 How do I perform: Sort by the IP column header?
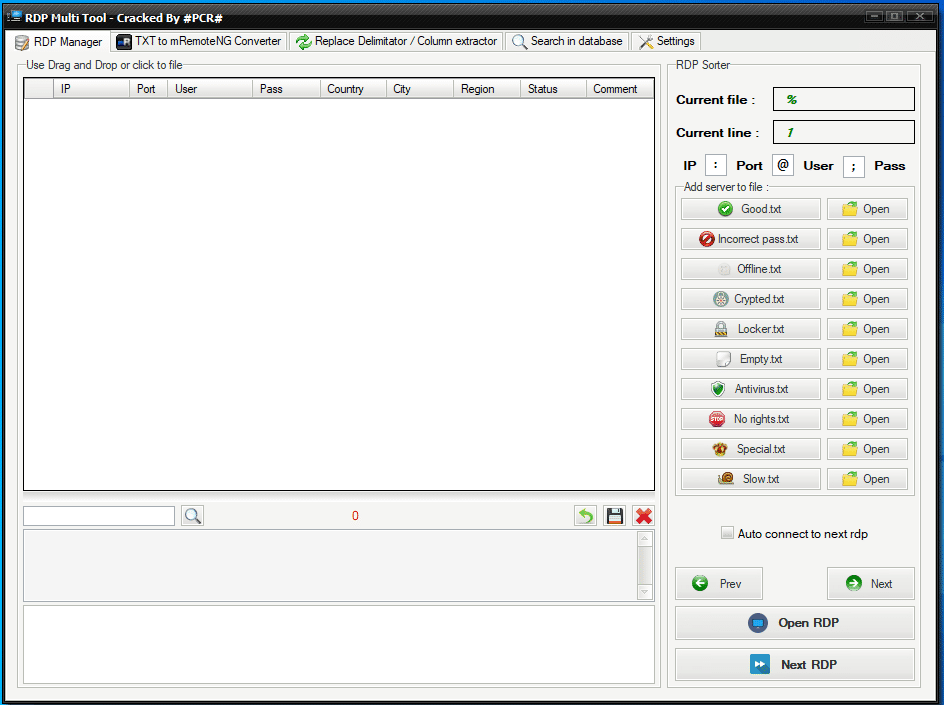point(91,89)
